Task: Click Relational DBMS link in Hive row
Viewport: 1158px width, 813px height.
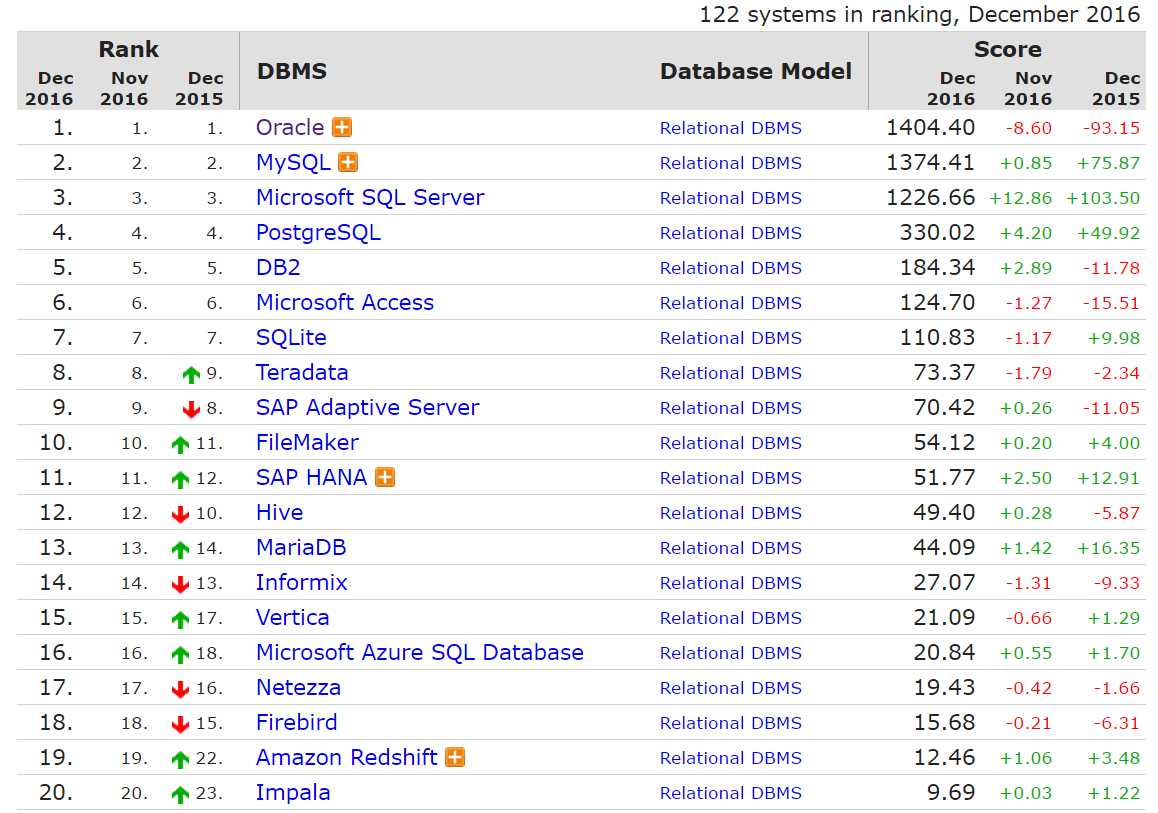Action: (x=730, y=512)
